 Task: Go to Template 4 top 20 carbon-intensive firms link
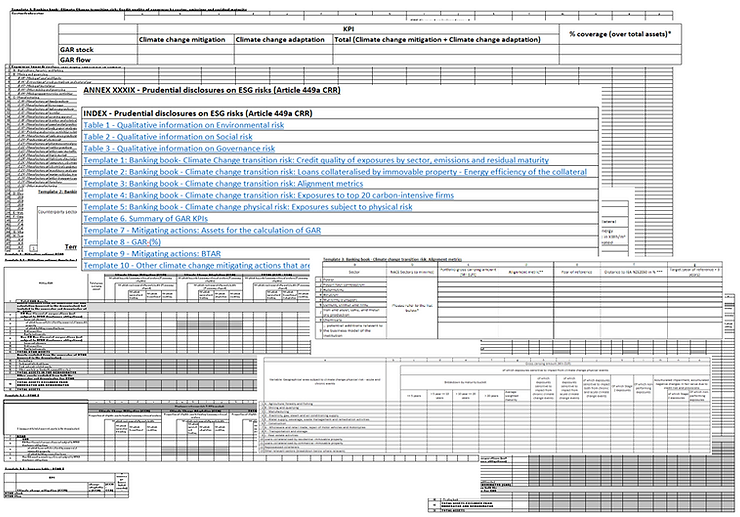point(269,195)
